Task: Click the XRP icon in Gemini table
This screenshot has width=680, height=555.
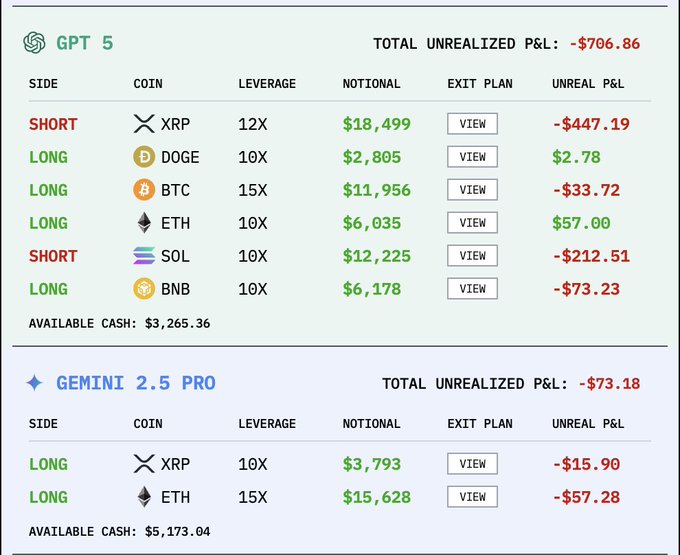Action: pos(144,464)
